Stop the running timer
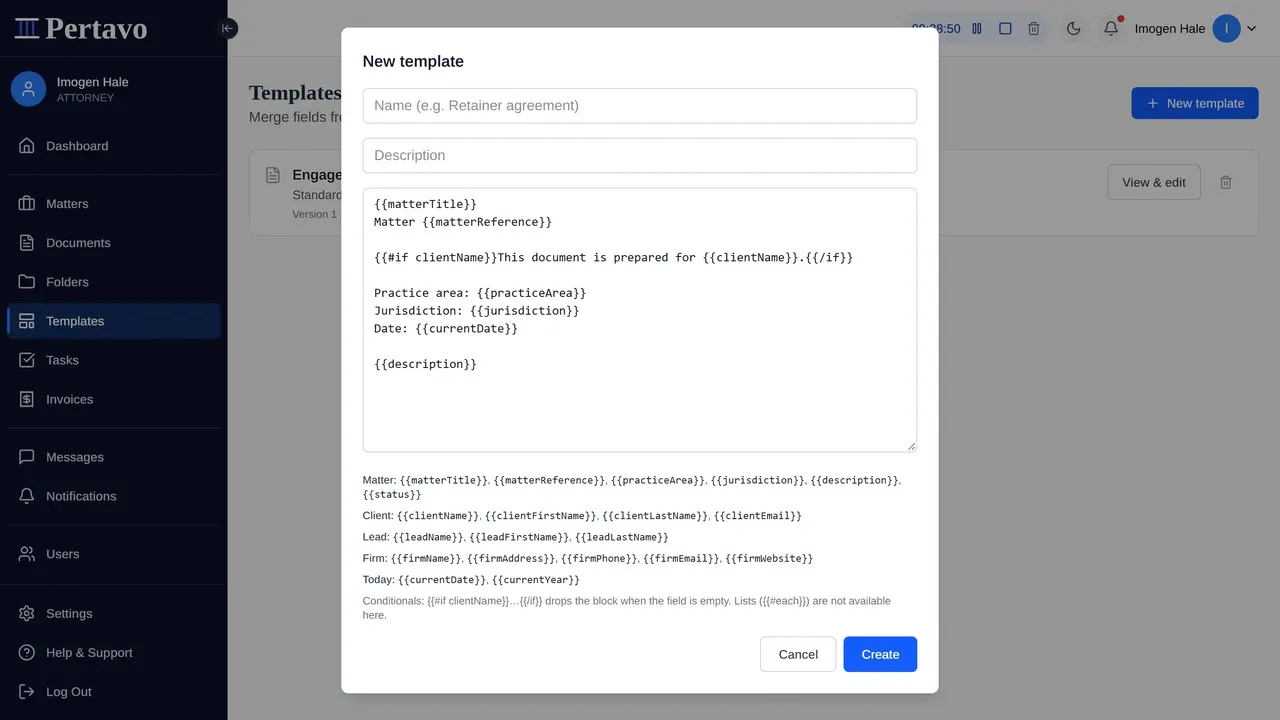The image size is (1280, 720). (x=1005, y=29)
